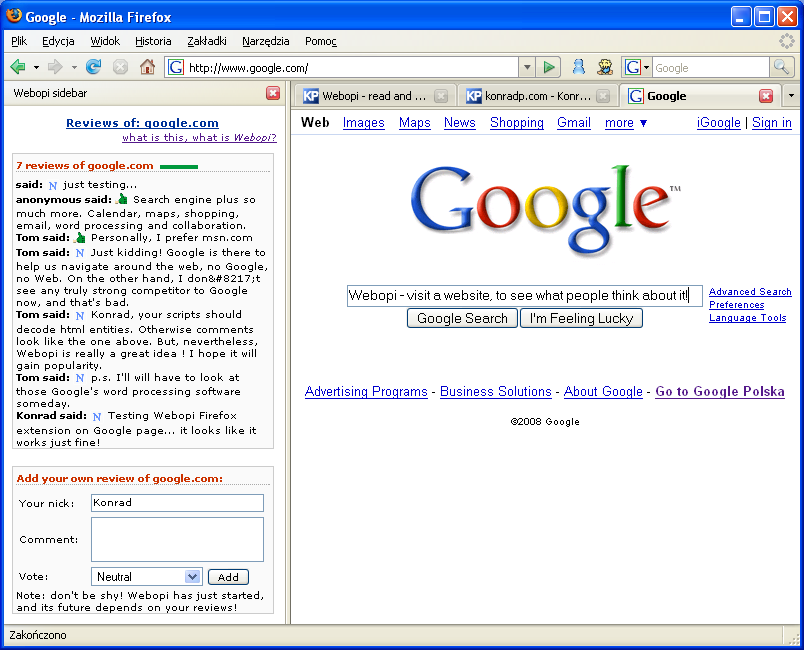Screen dimensions: 804x650
Task: Open 'what is this, what is Webopi?' link
Action: 199,137
